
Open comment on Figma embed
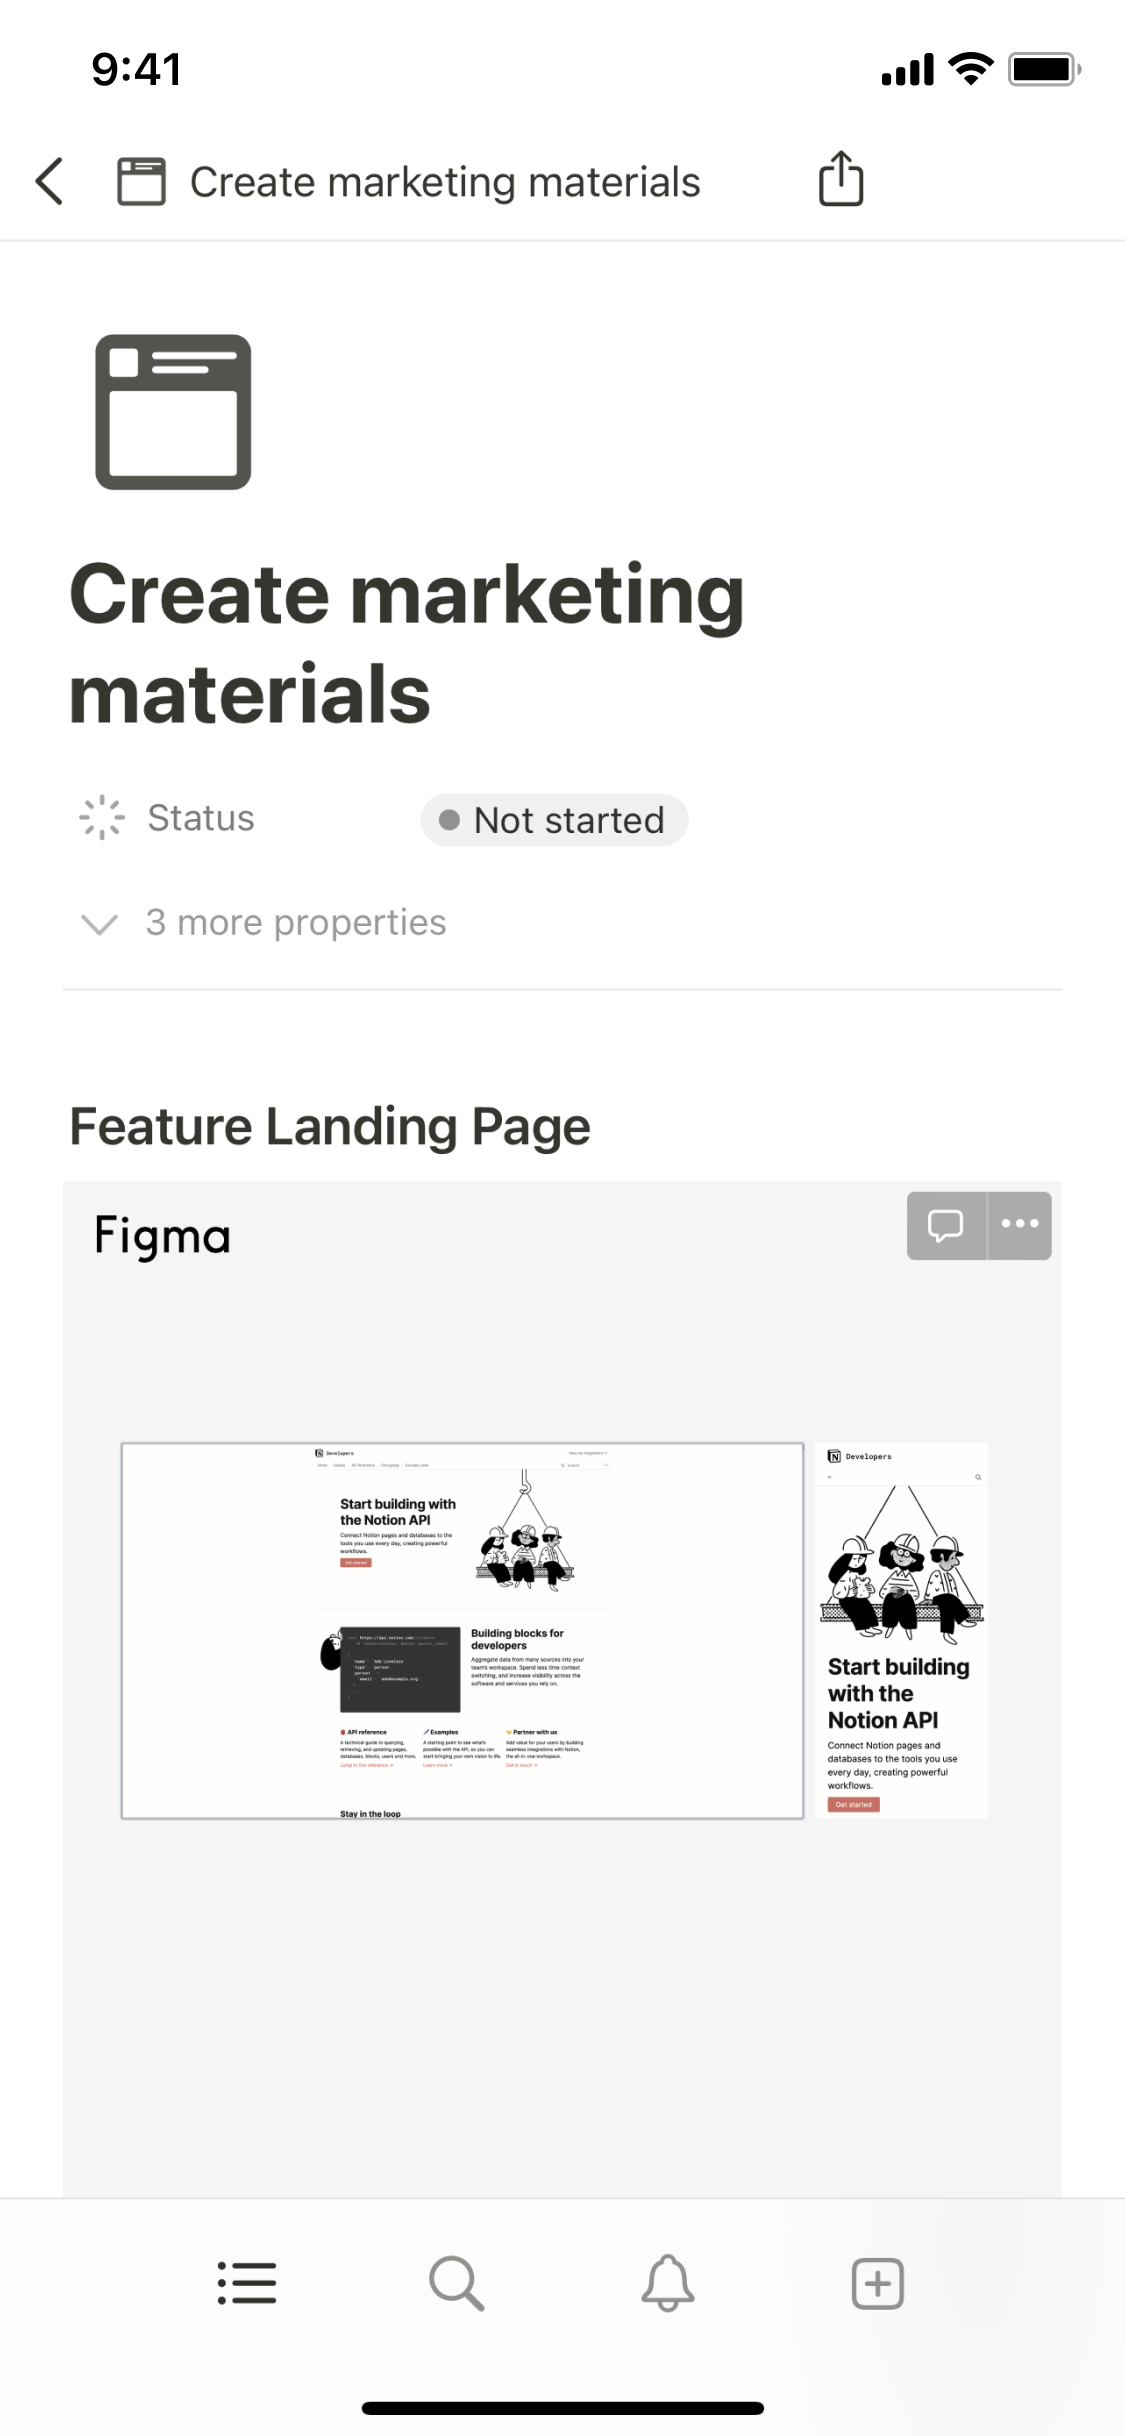(x=946, y=1225)
